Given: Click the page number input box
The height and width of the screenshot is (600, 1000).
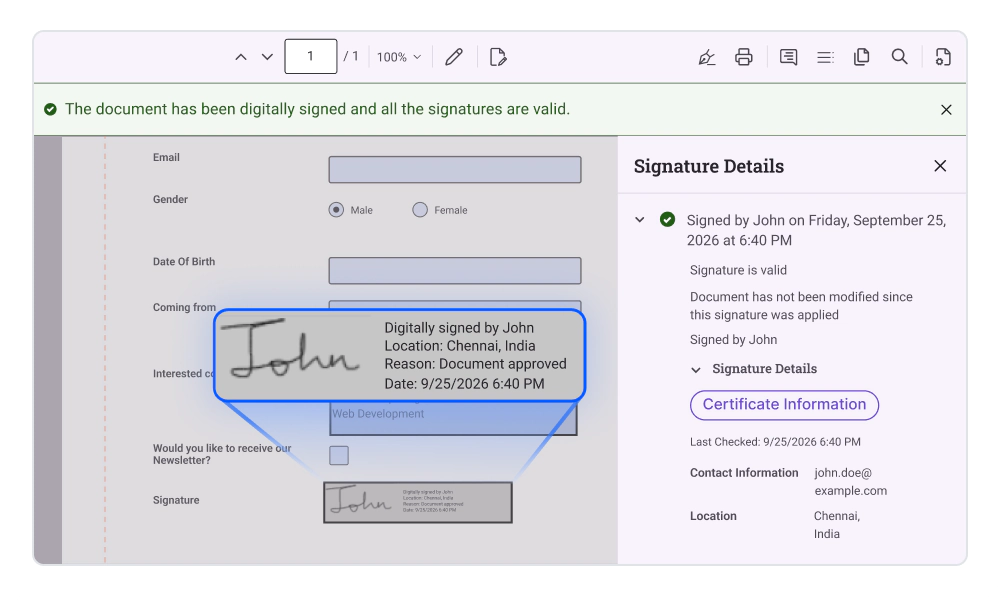Looking at the screenshot, I should 311,56.
